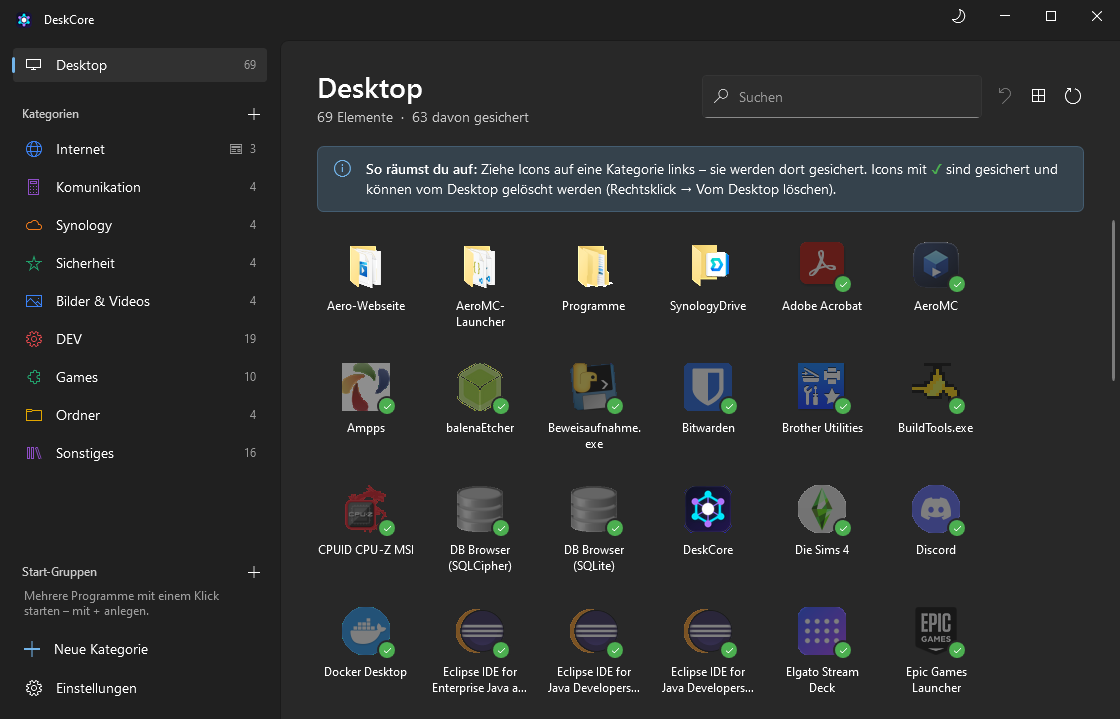Click the 'Desktop' page heading
Viewport: 1120px width, 719px height.
[370, 89]
